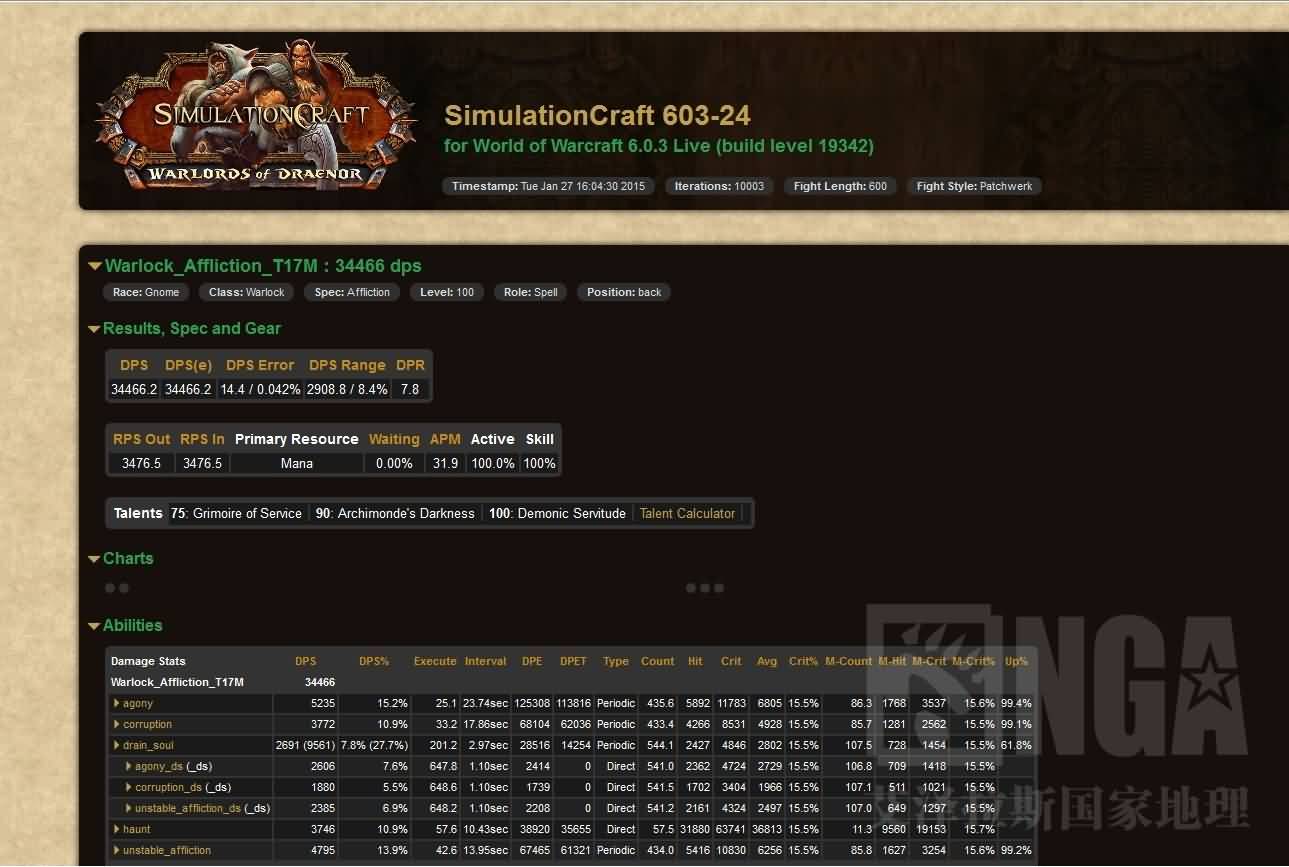The image size is (1289, 867).
Task: Expand the agony_ds sub-ability row
Action: pos(129,767)
